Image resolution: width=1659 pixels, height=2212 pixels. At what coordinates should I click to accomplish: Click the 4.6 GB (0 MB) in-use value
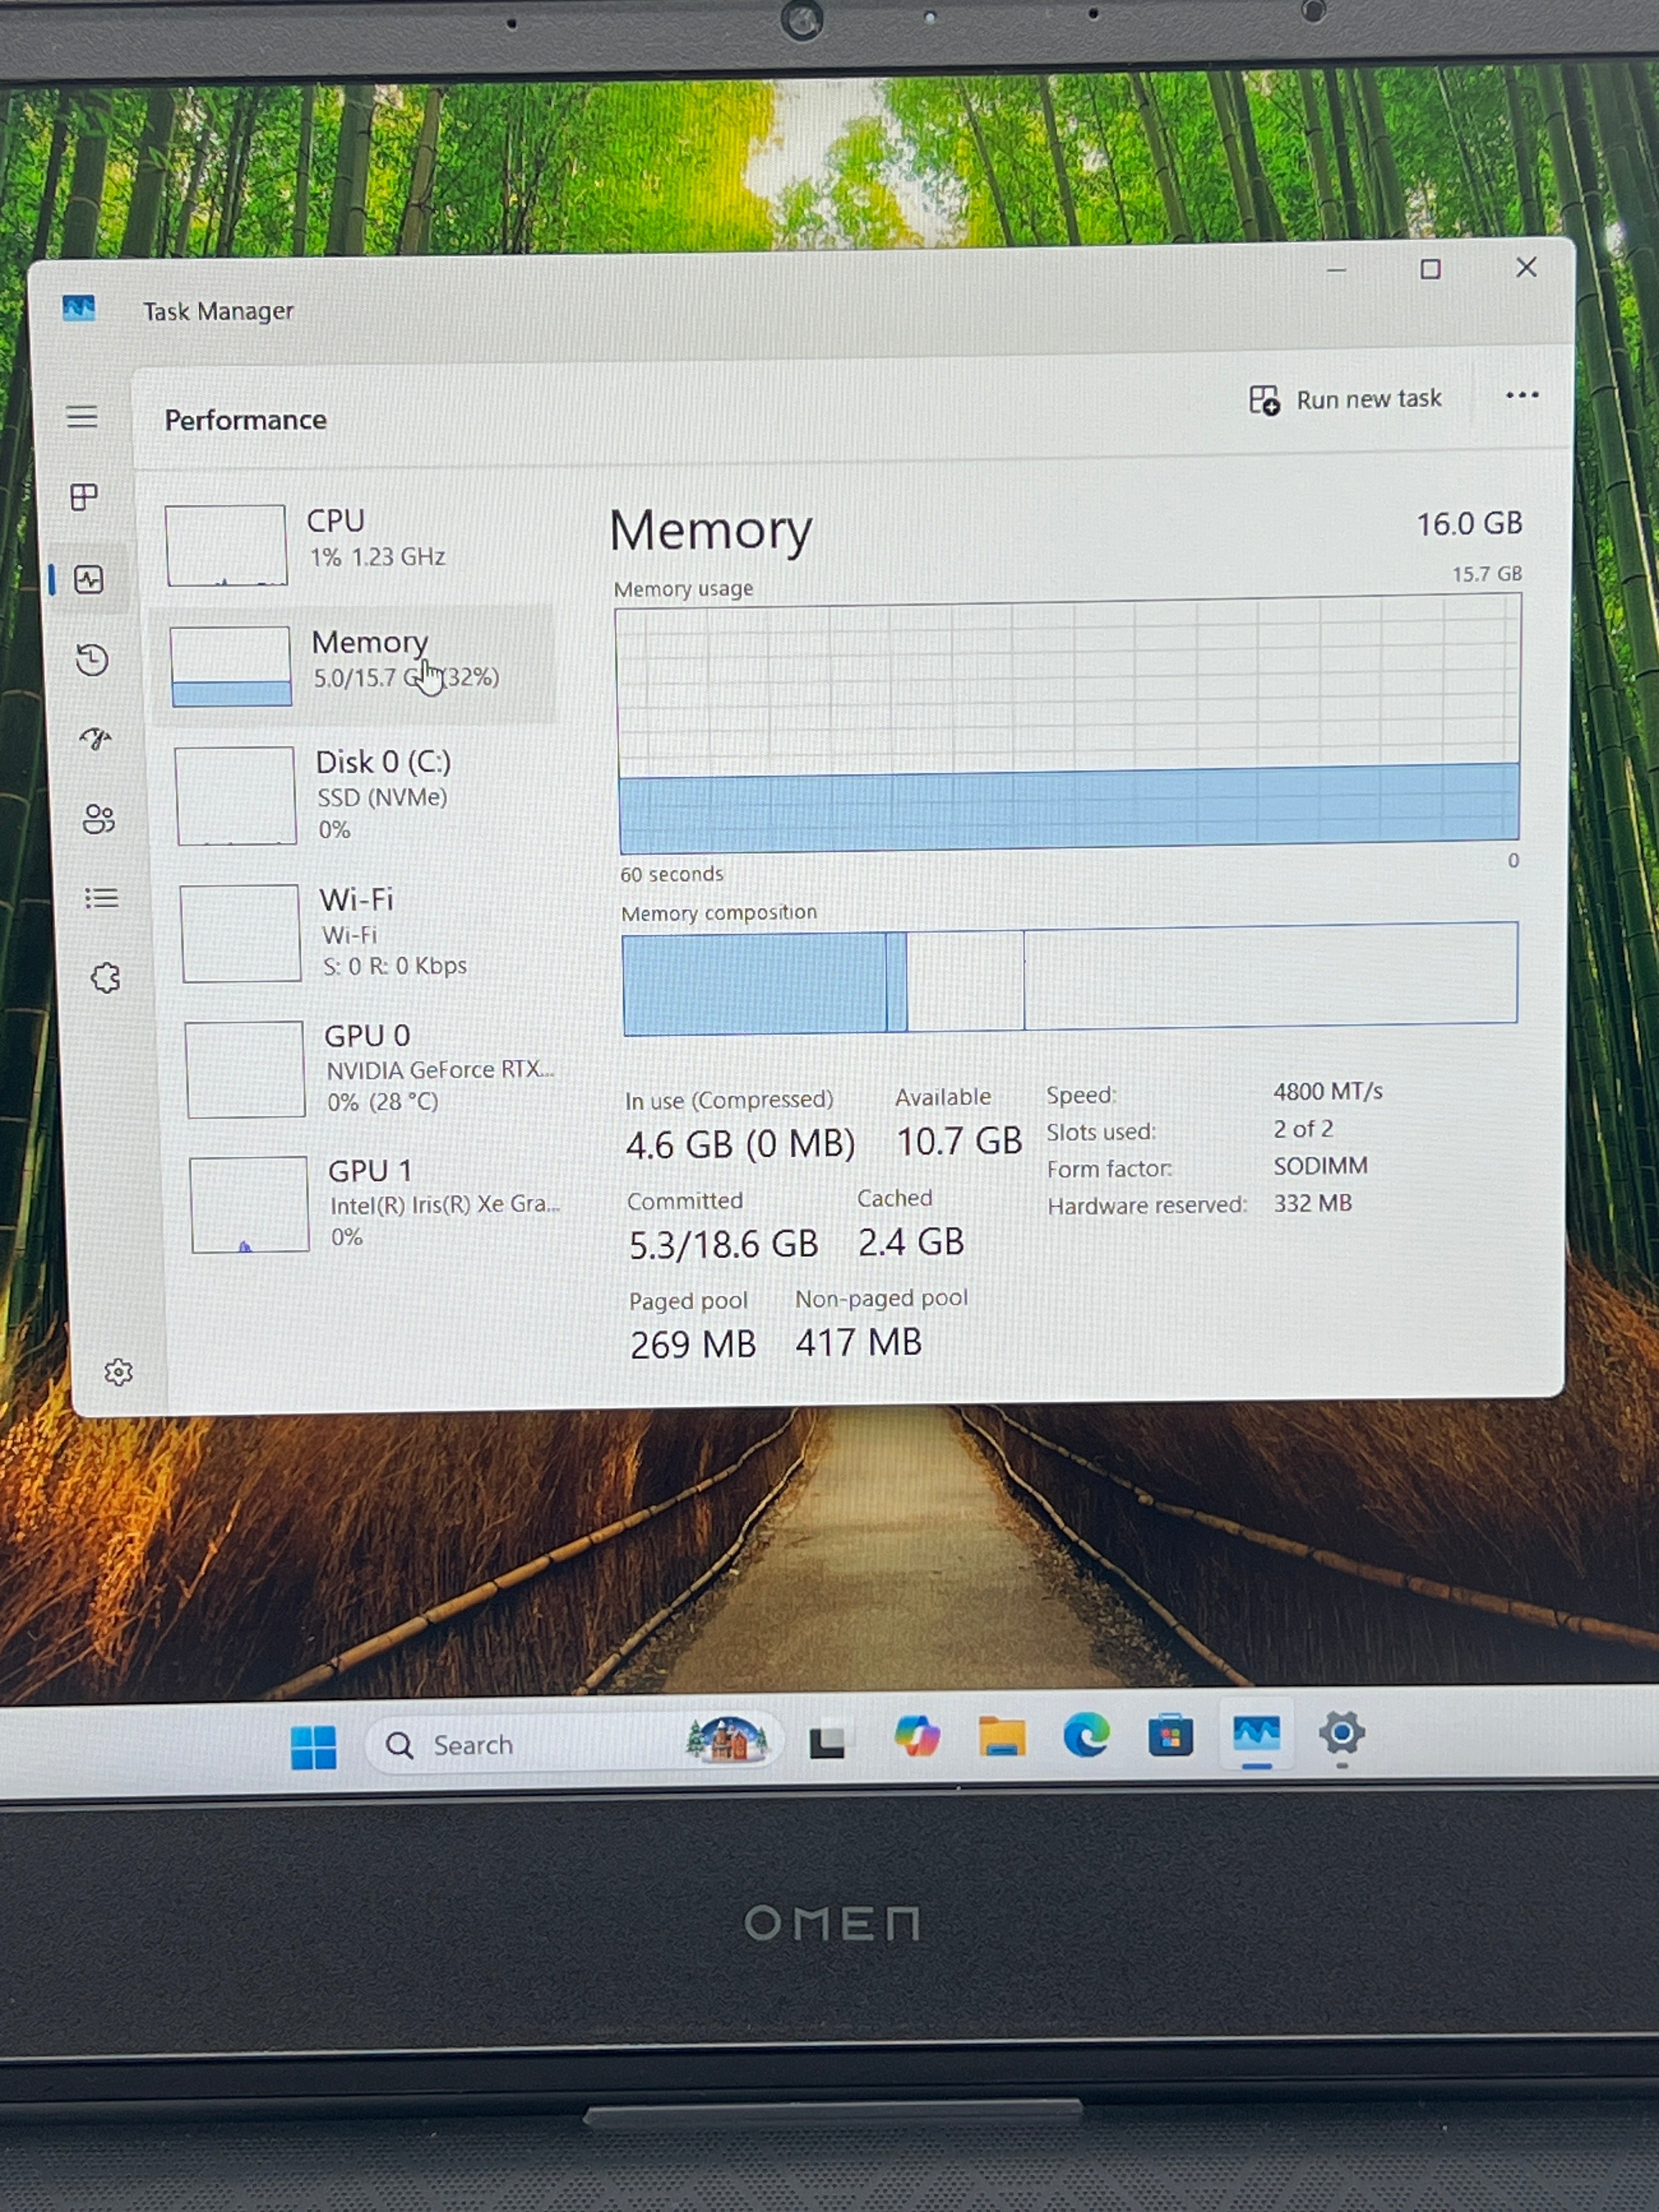point(740,1144)
